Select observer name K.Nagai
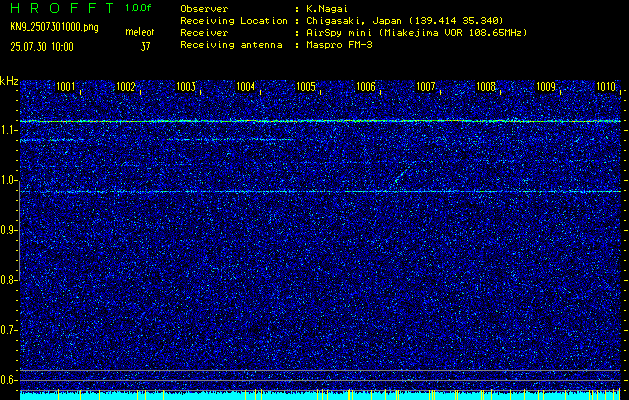The image size is (629, 400). (326, 8)
